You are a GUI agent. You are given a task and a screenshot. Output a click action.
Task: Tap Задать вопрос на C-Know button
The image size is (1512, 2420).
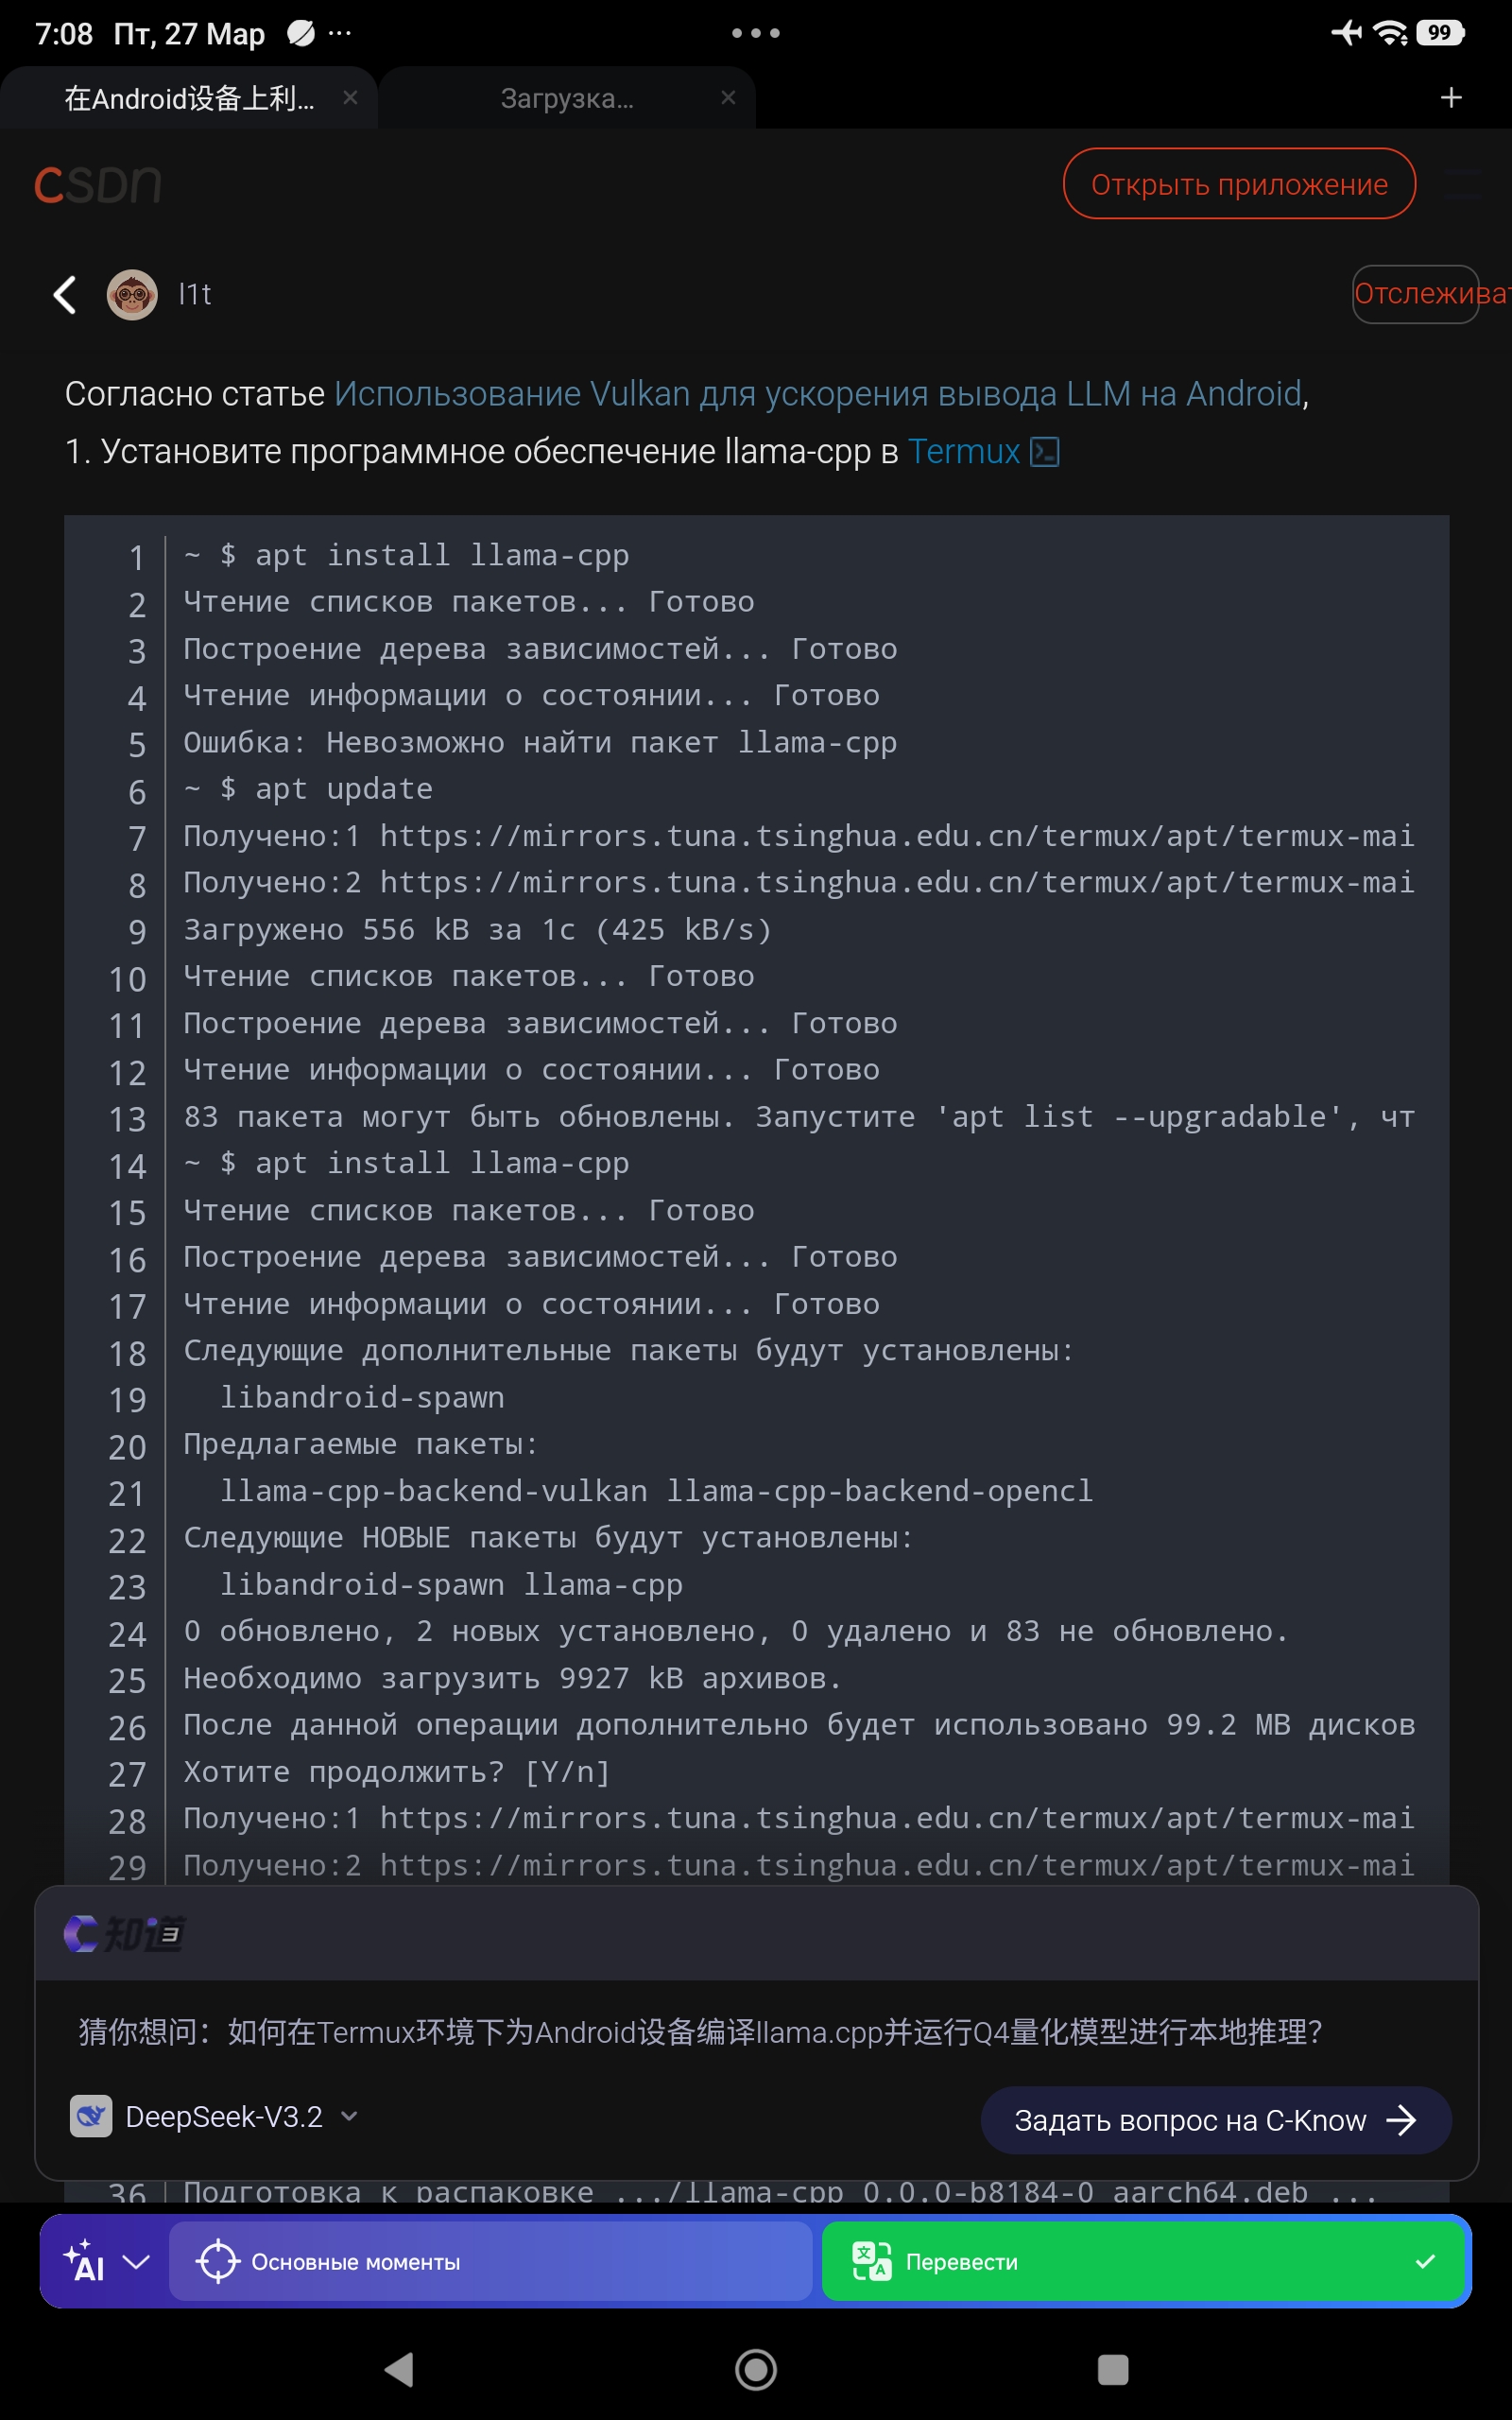pyautogui.click(x=1216, y=2120)
